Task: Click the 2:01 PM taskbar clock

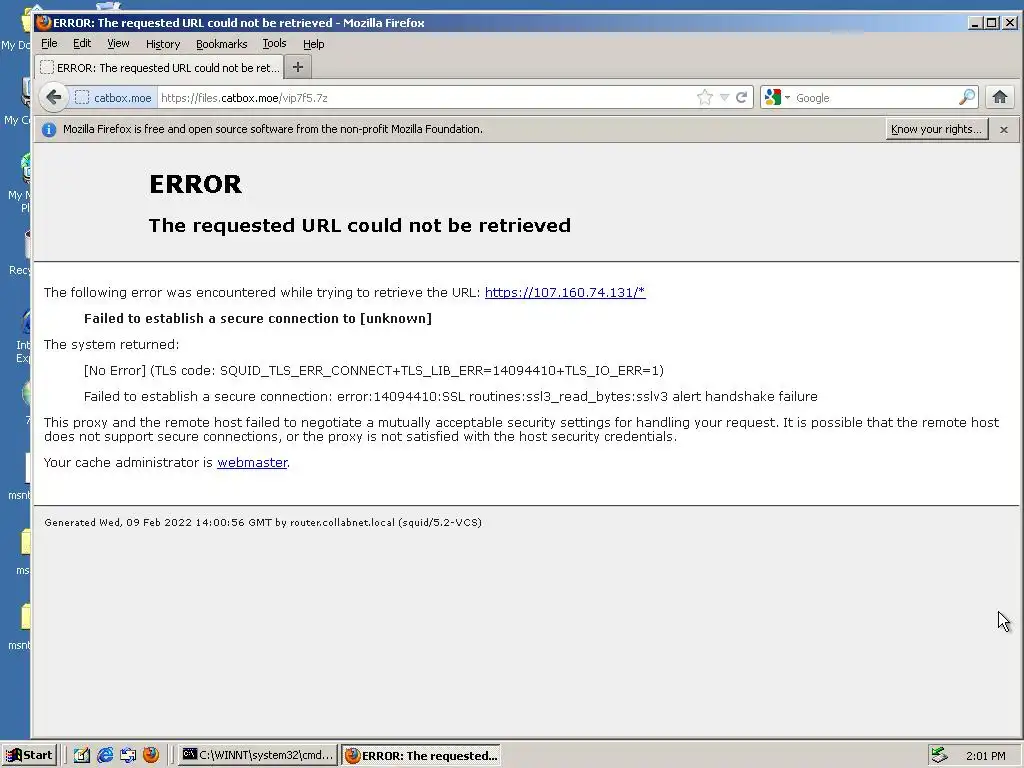Action: 985,756
